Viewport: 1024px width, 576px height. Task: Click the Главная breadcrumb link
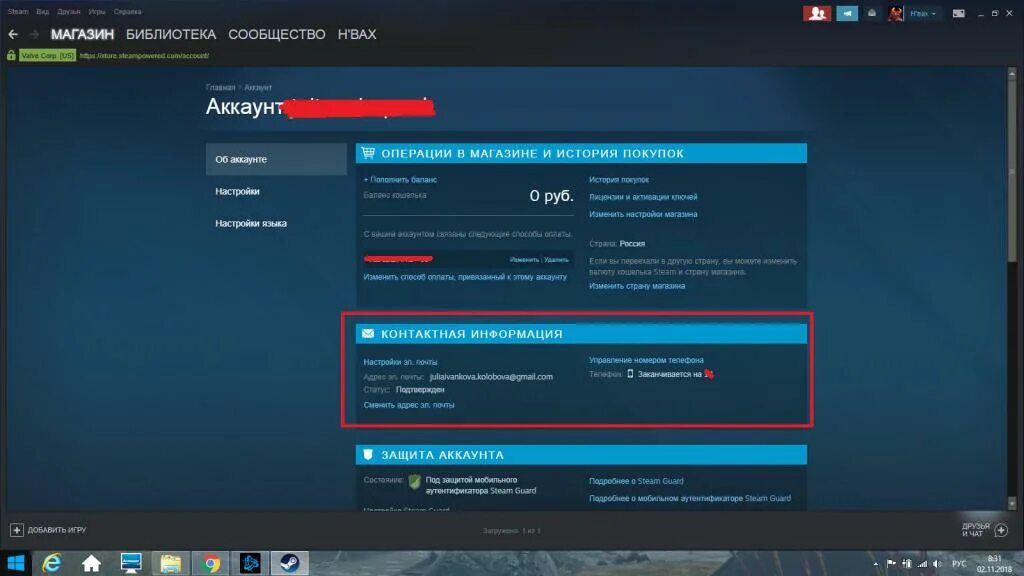pos(220,87)
